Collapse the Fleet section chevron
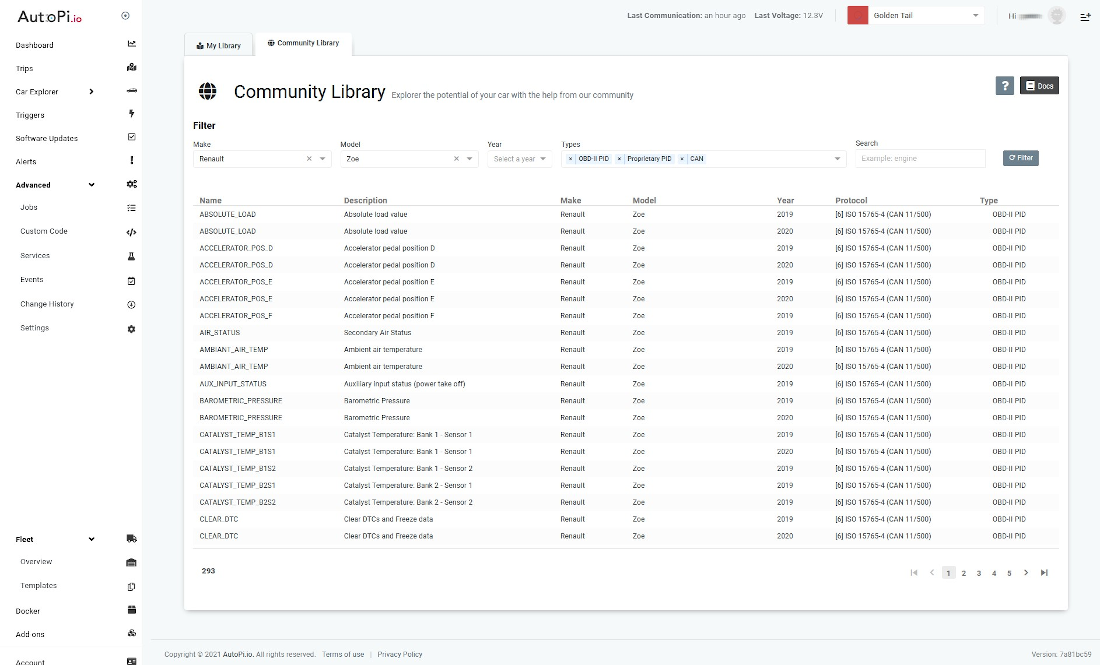This screenshot has width=1100, height=665. (91, 539)
